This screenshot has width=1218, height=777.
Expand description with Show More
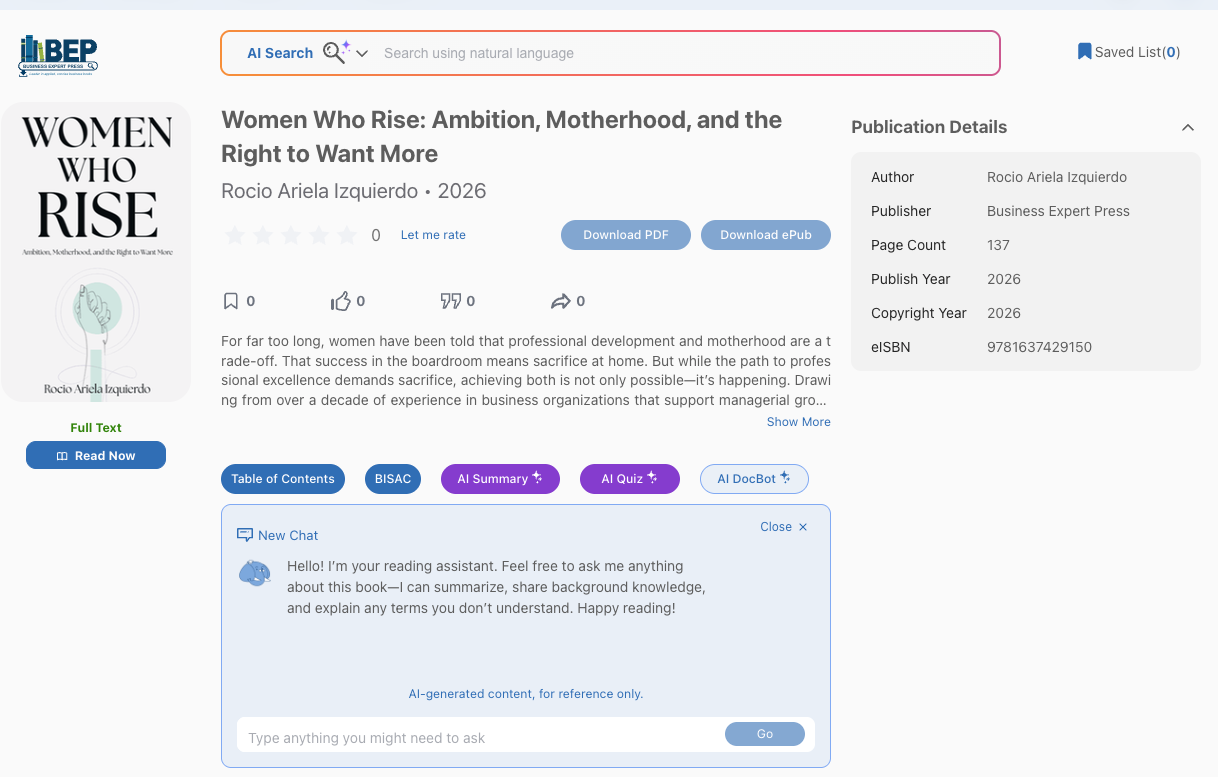coord(798,422)
